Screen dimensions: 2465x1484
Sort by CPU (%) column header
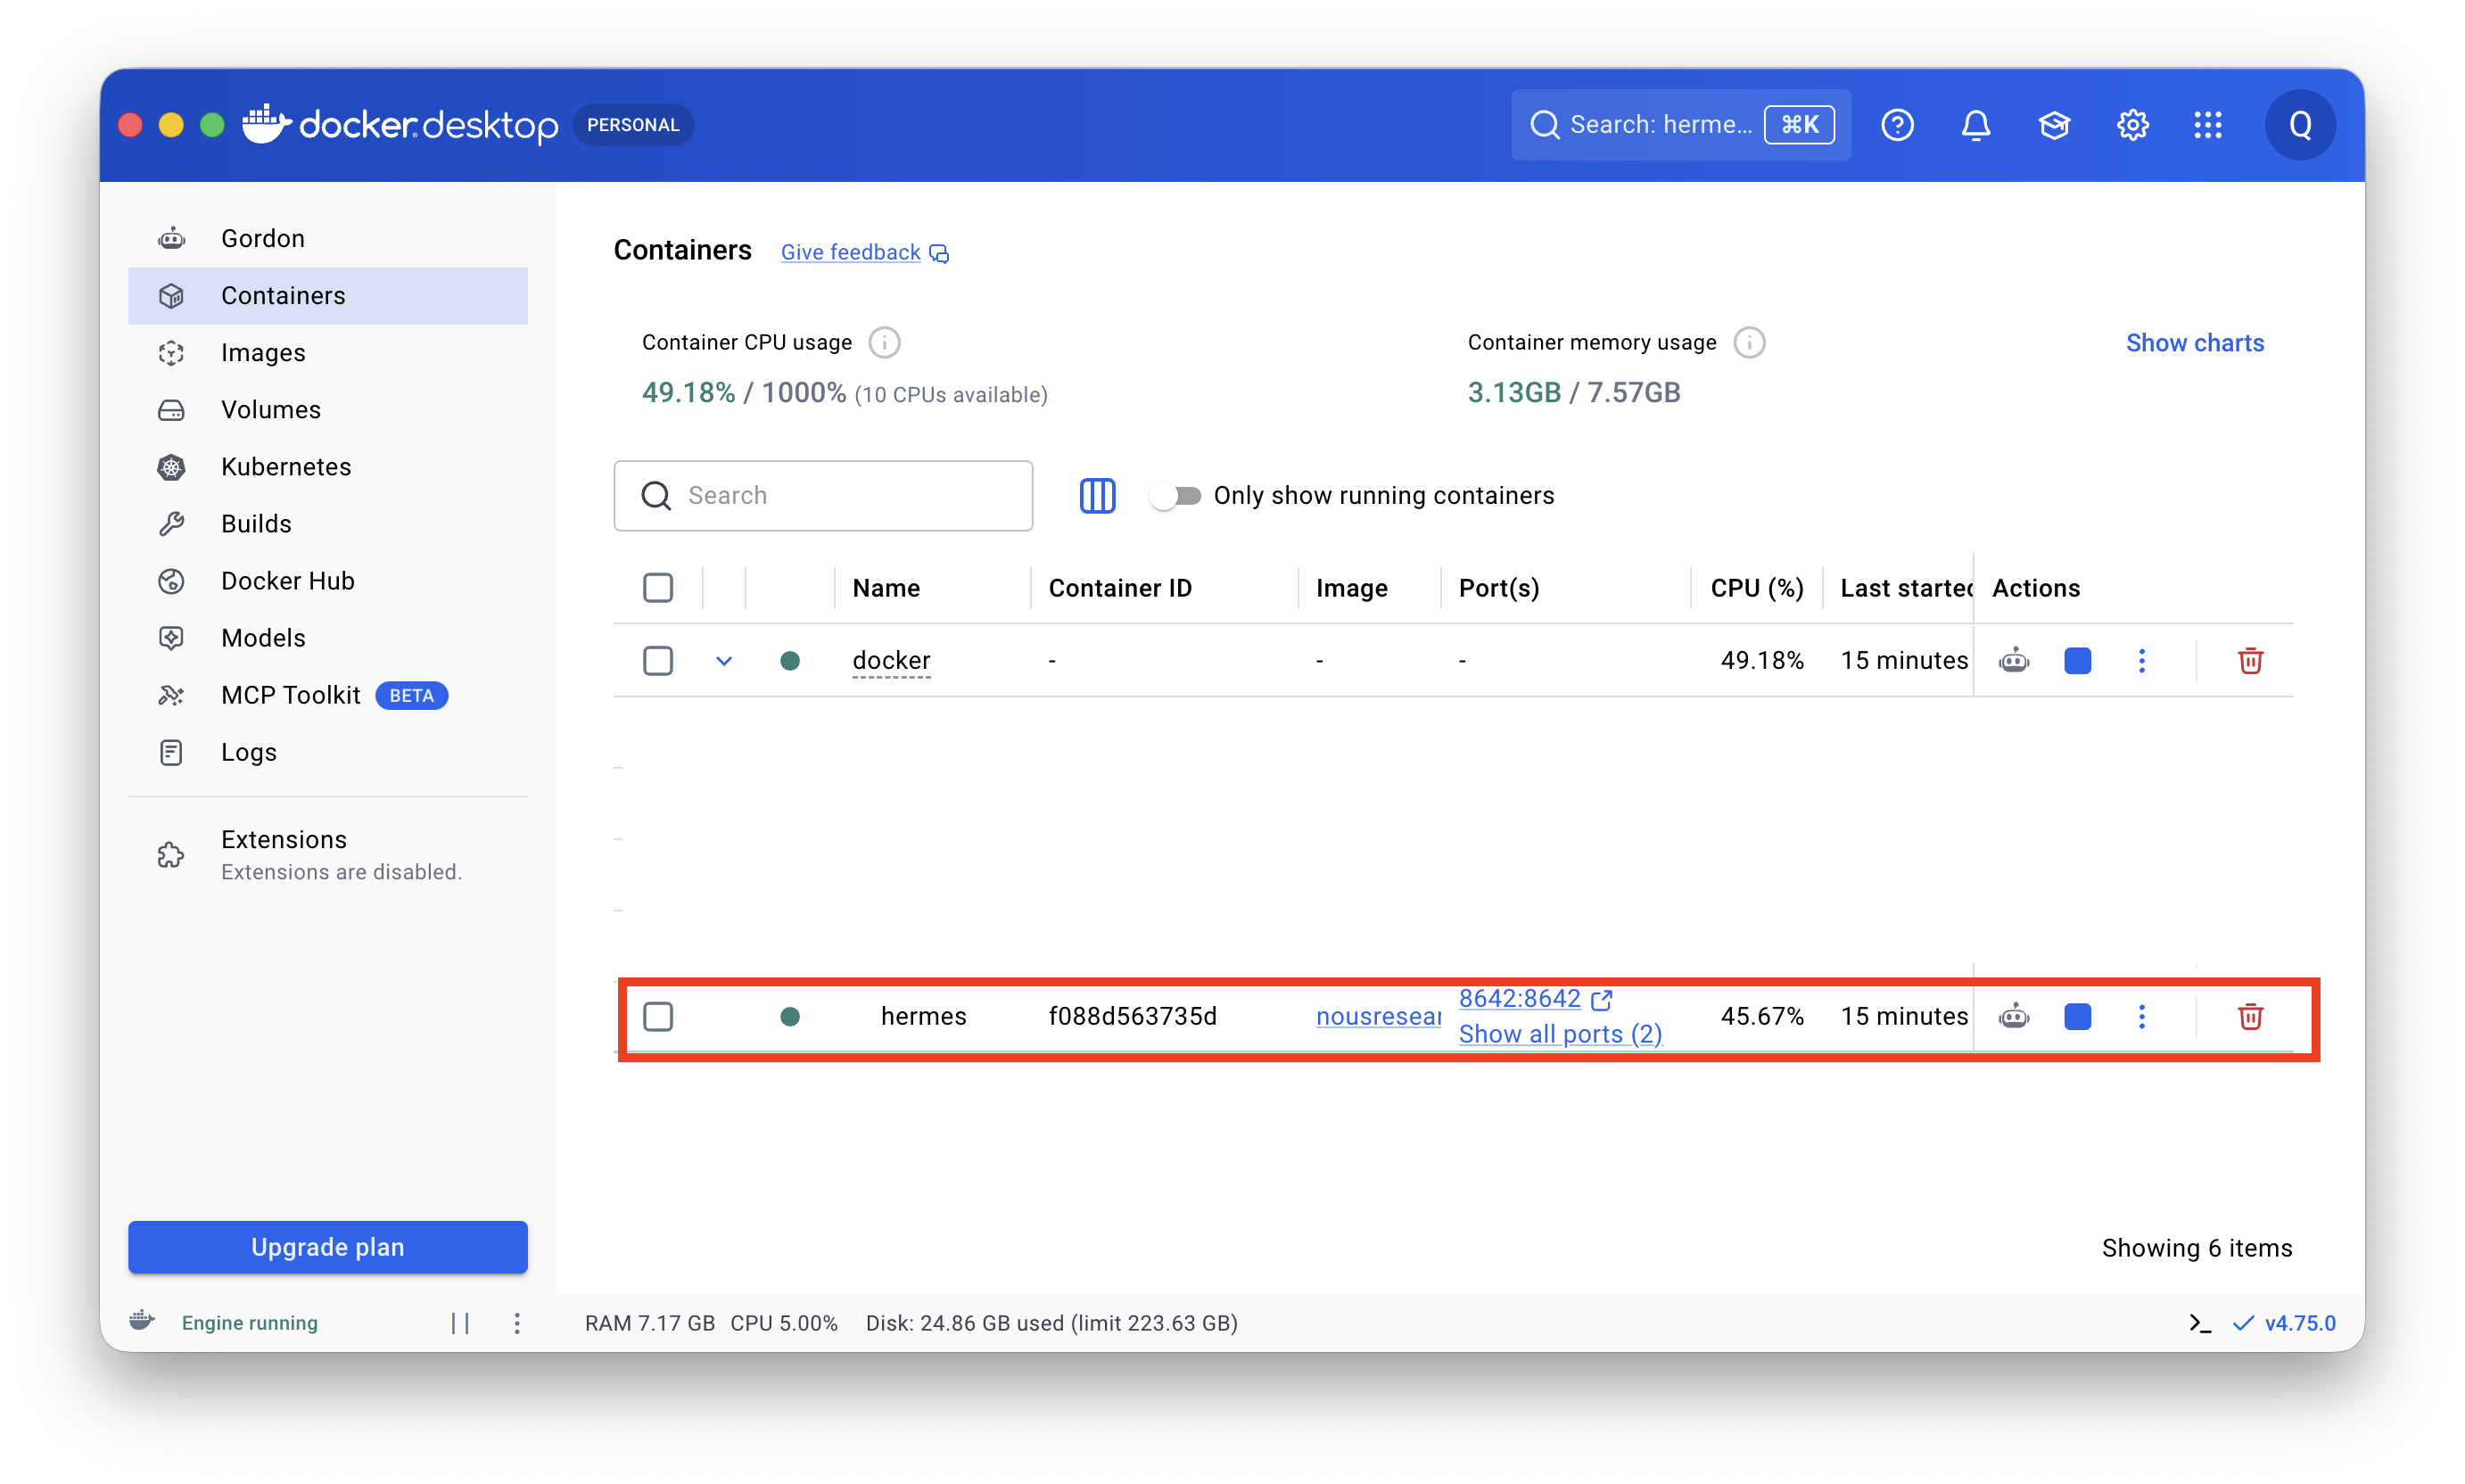pos(1756,587)
